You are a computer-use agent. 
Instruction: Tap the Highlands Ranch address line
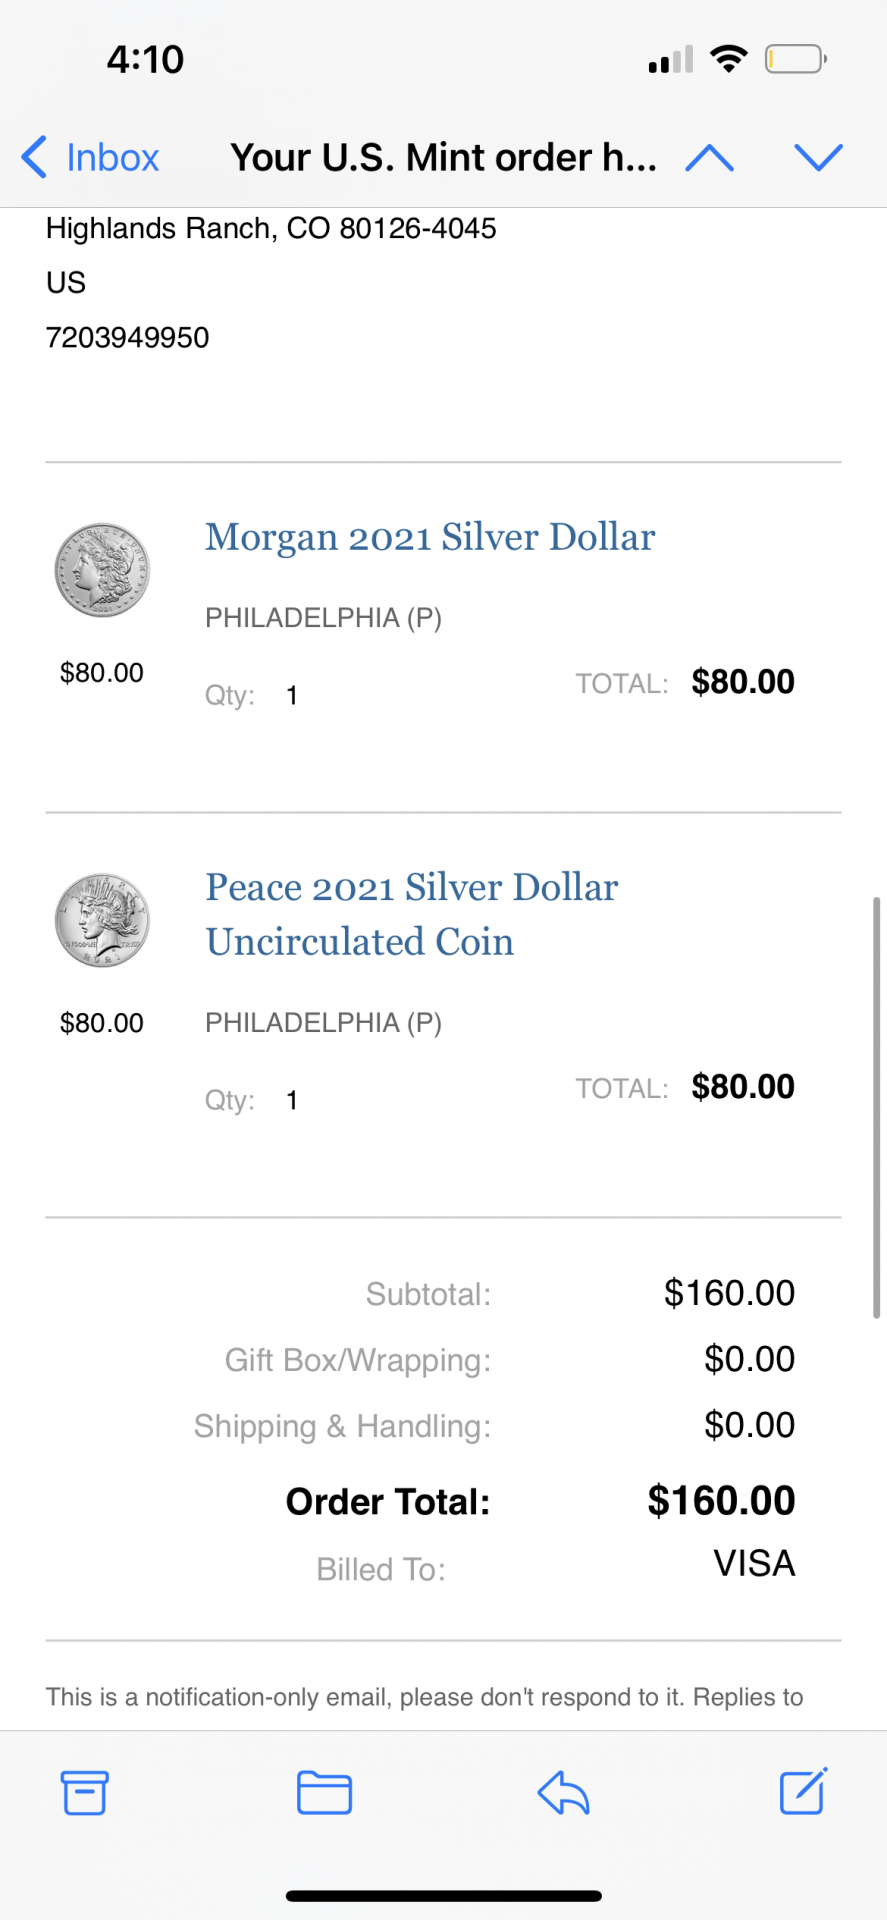coord(271,229)
